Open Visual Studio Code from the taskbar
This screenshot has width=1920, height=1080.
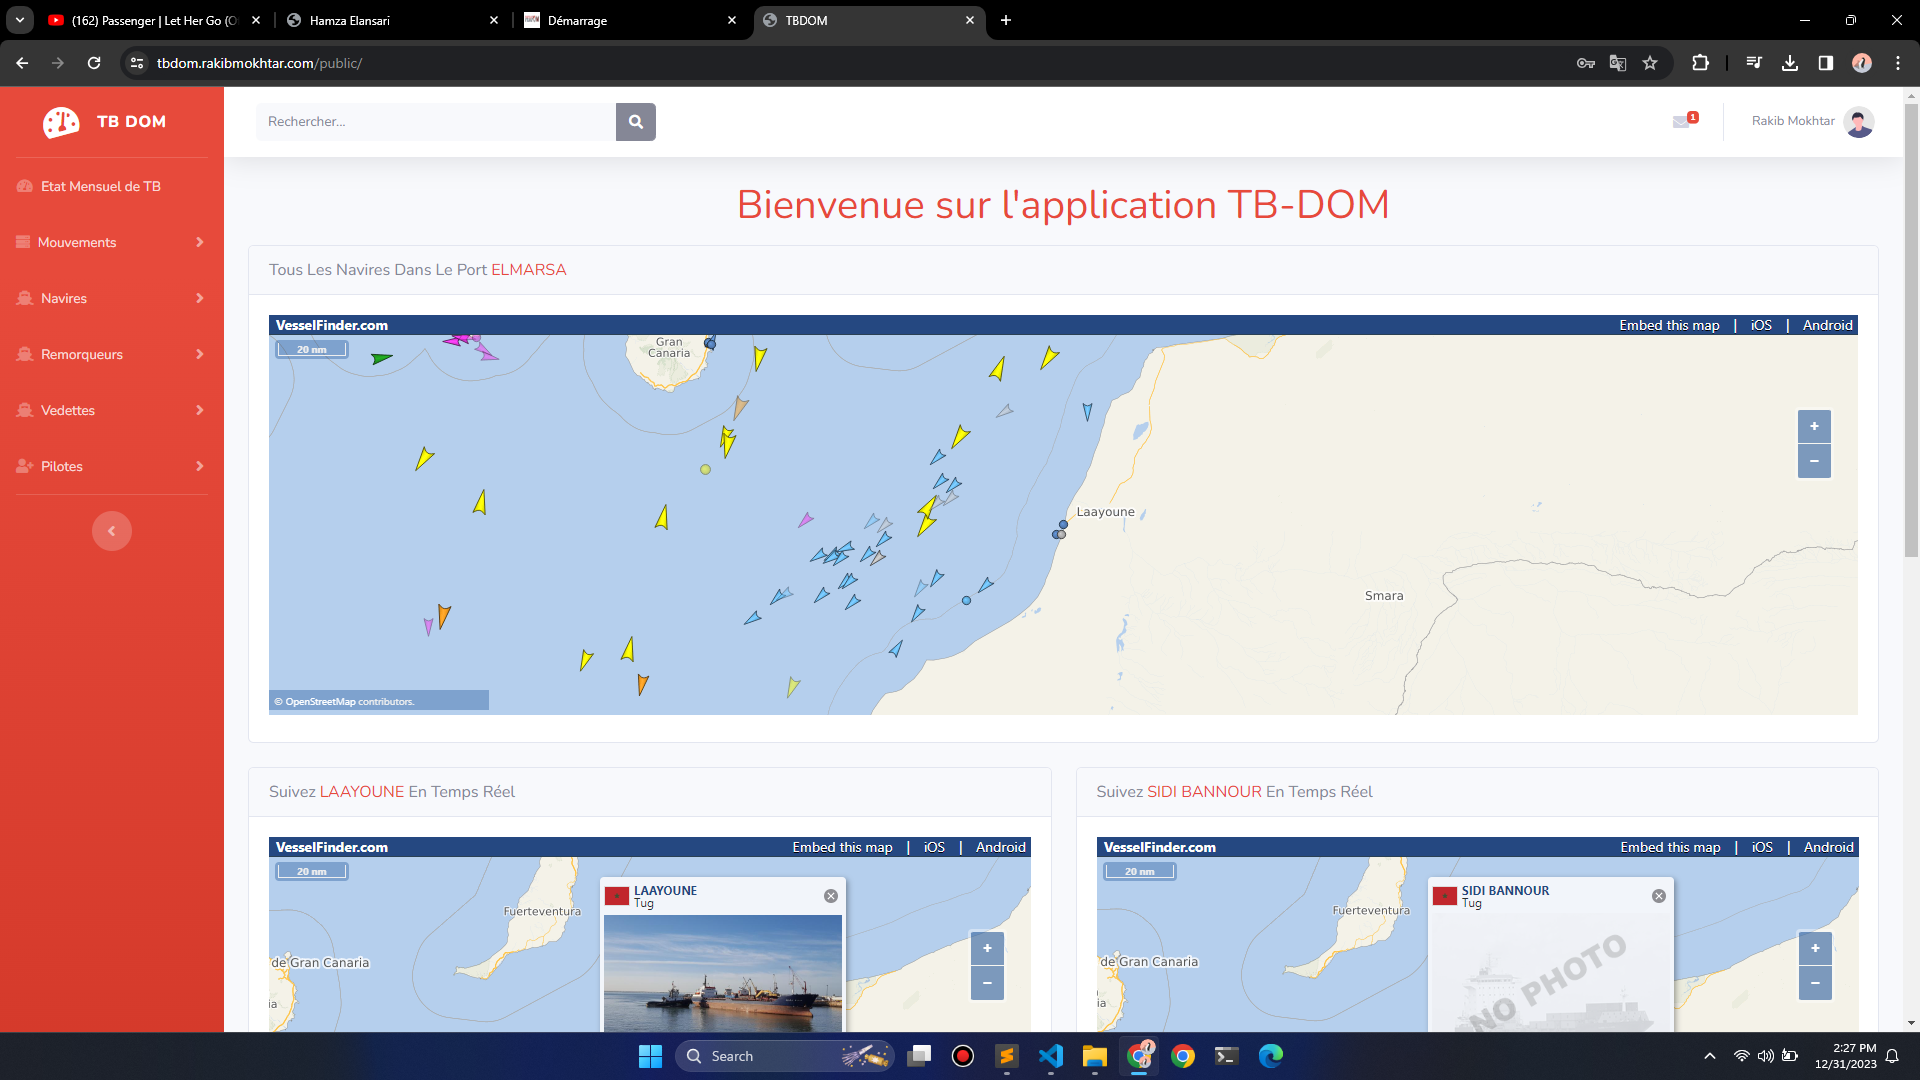(1050, 1056)
